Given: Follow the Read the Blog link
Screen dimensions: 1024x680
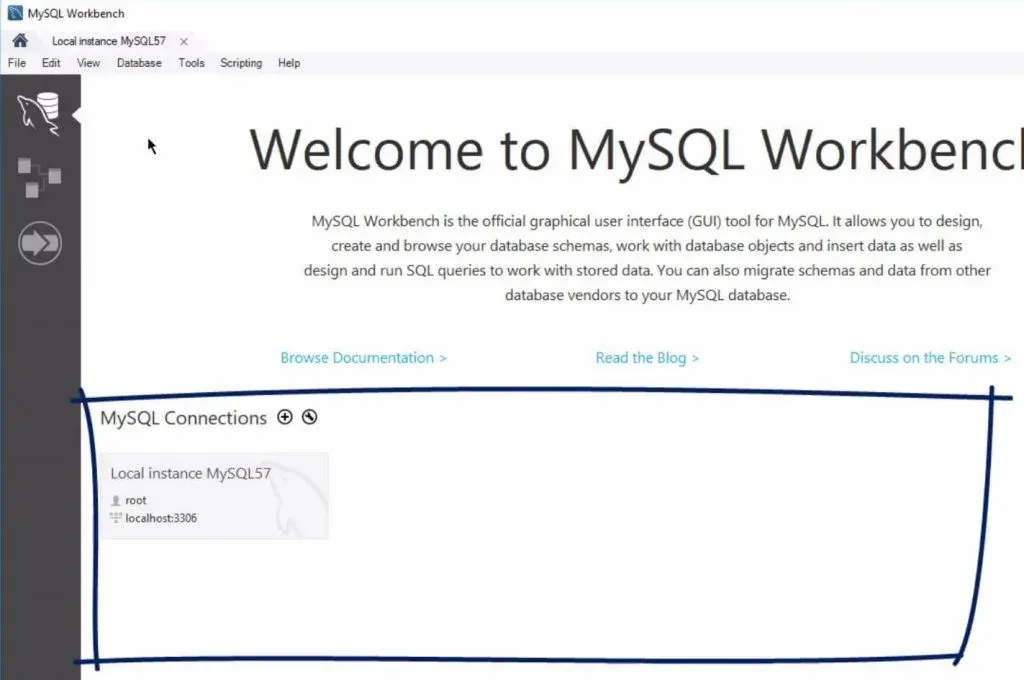Looking at the screenshot, I should (x=647, y=358).
